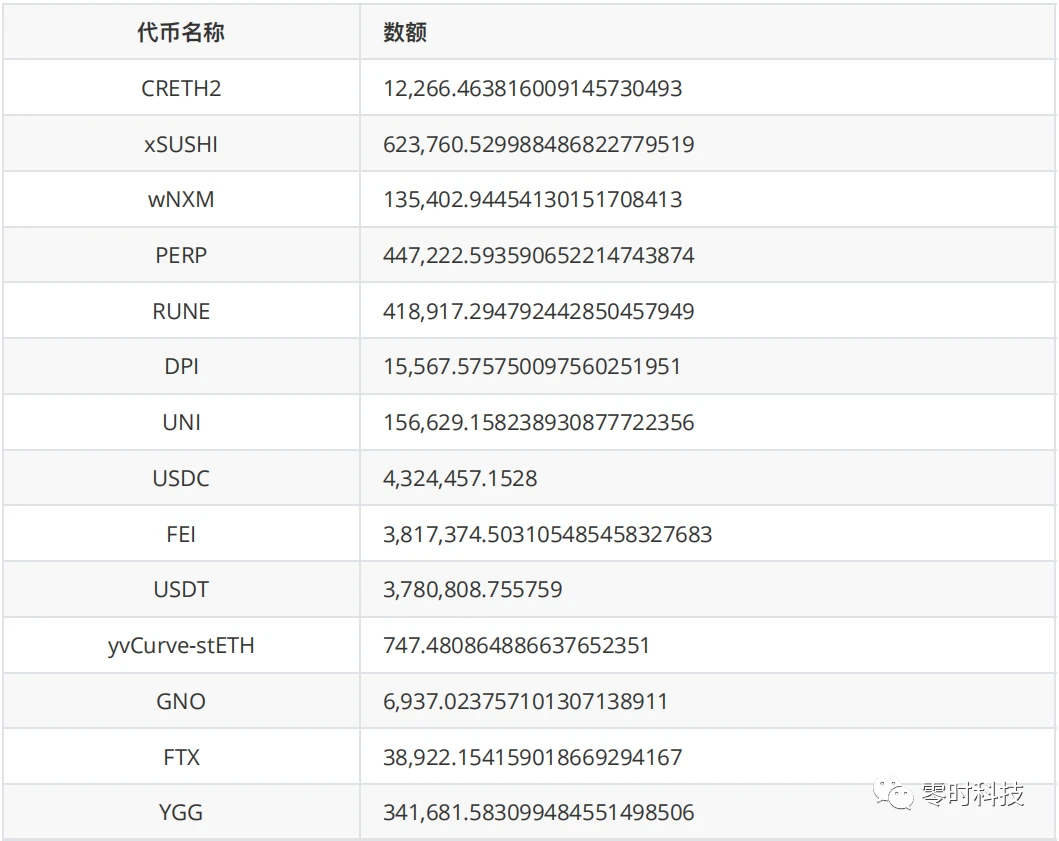The image size is (1059, 841).
Task: Select the GNO amount starting with 6,937
Action: pyautogui.click(x=525, y=701)
